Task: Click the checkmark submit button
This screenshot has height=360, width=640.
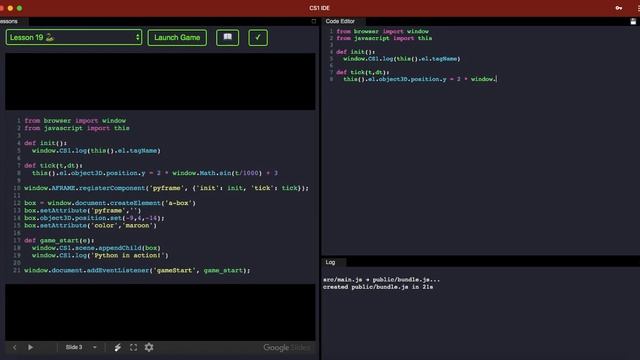Action: [x=258, y=38]
